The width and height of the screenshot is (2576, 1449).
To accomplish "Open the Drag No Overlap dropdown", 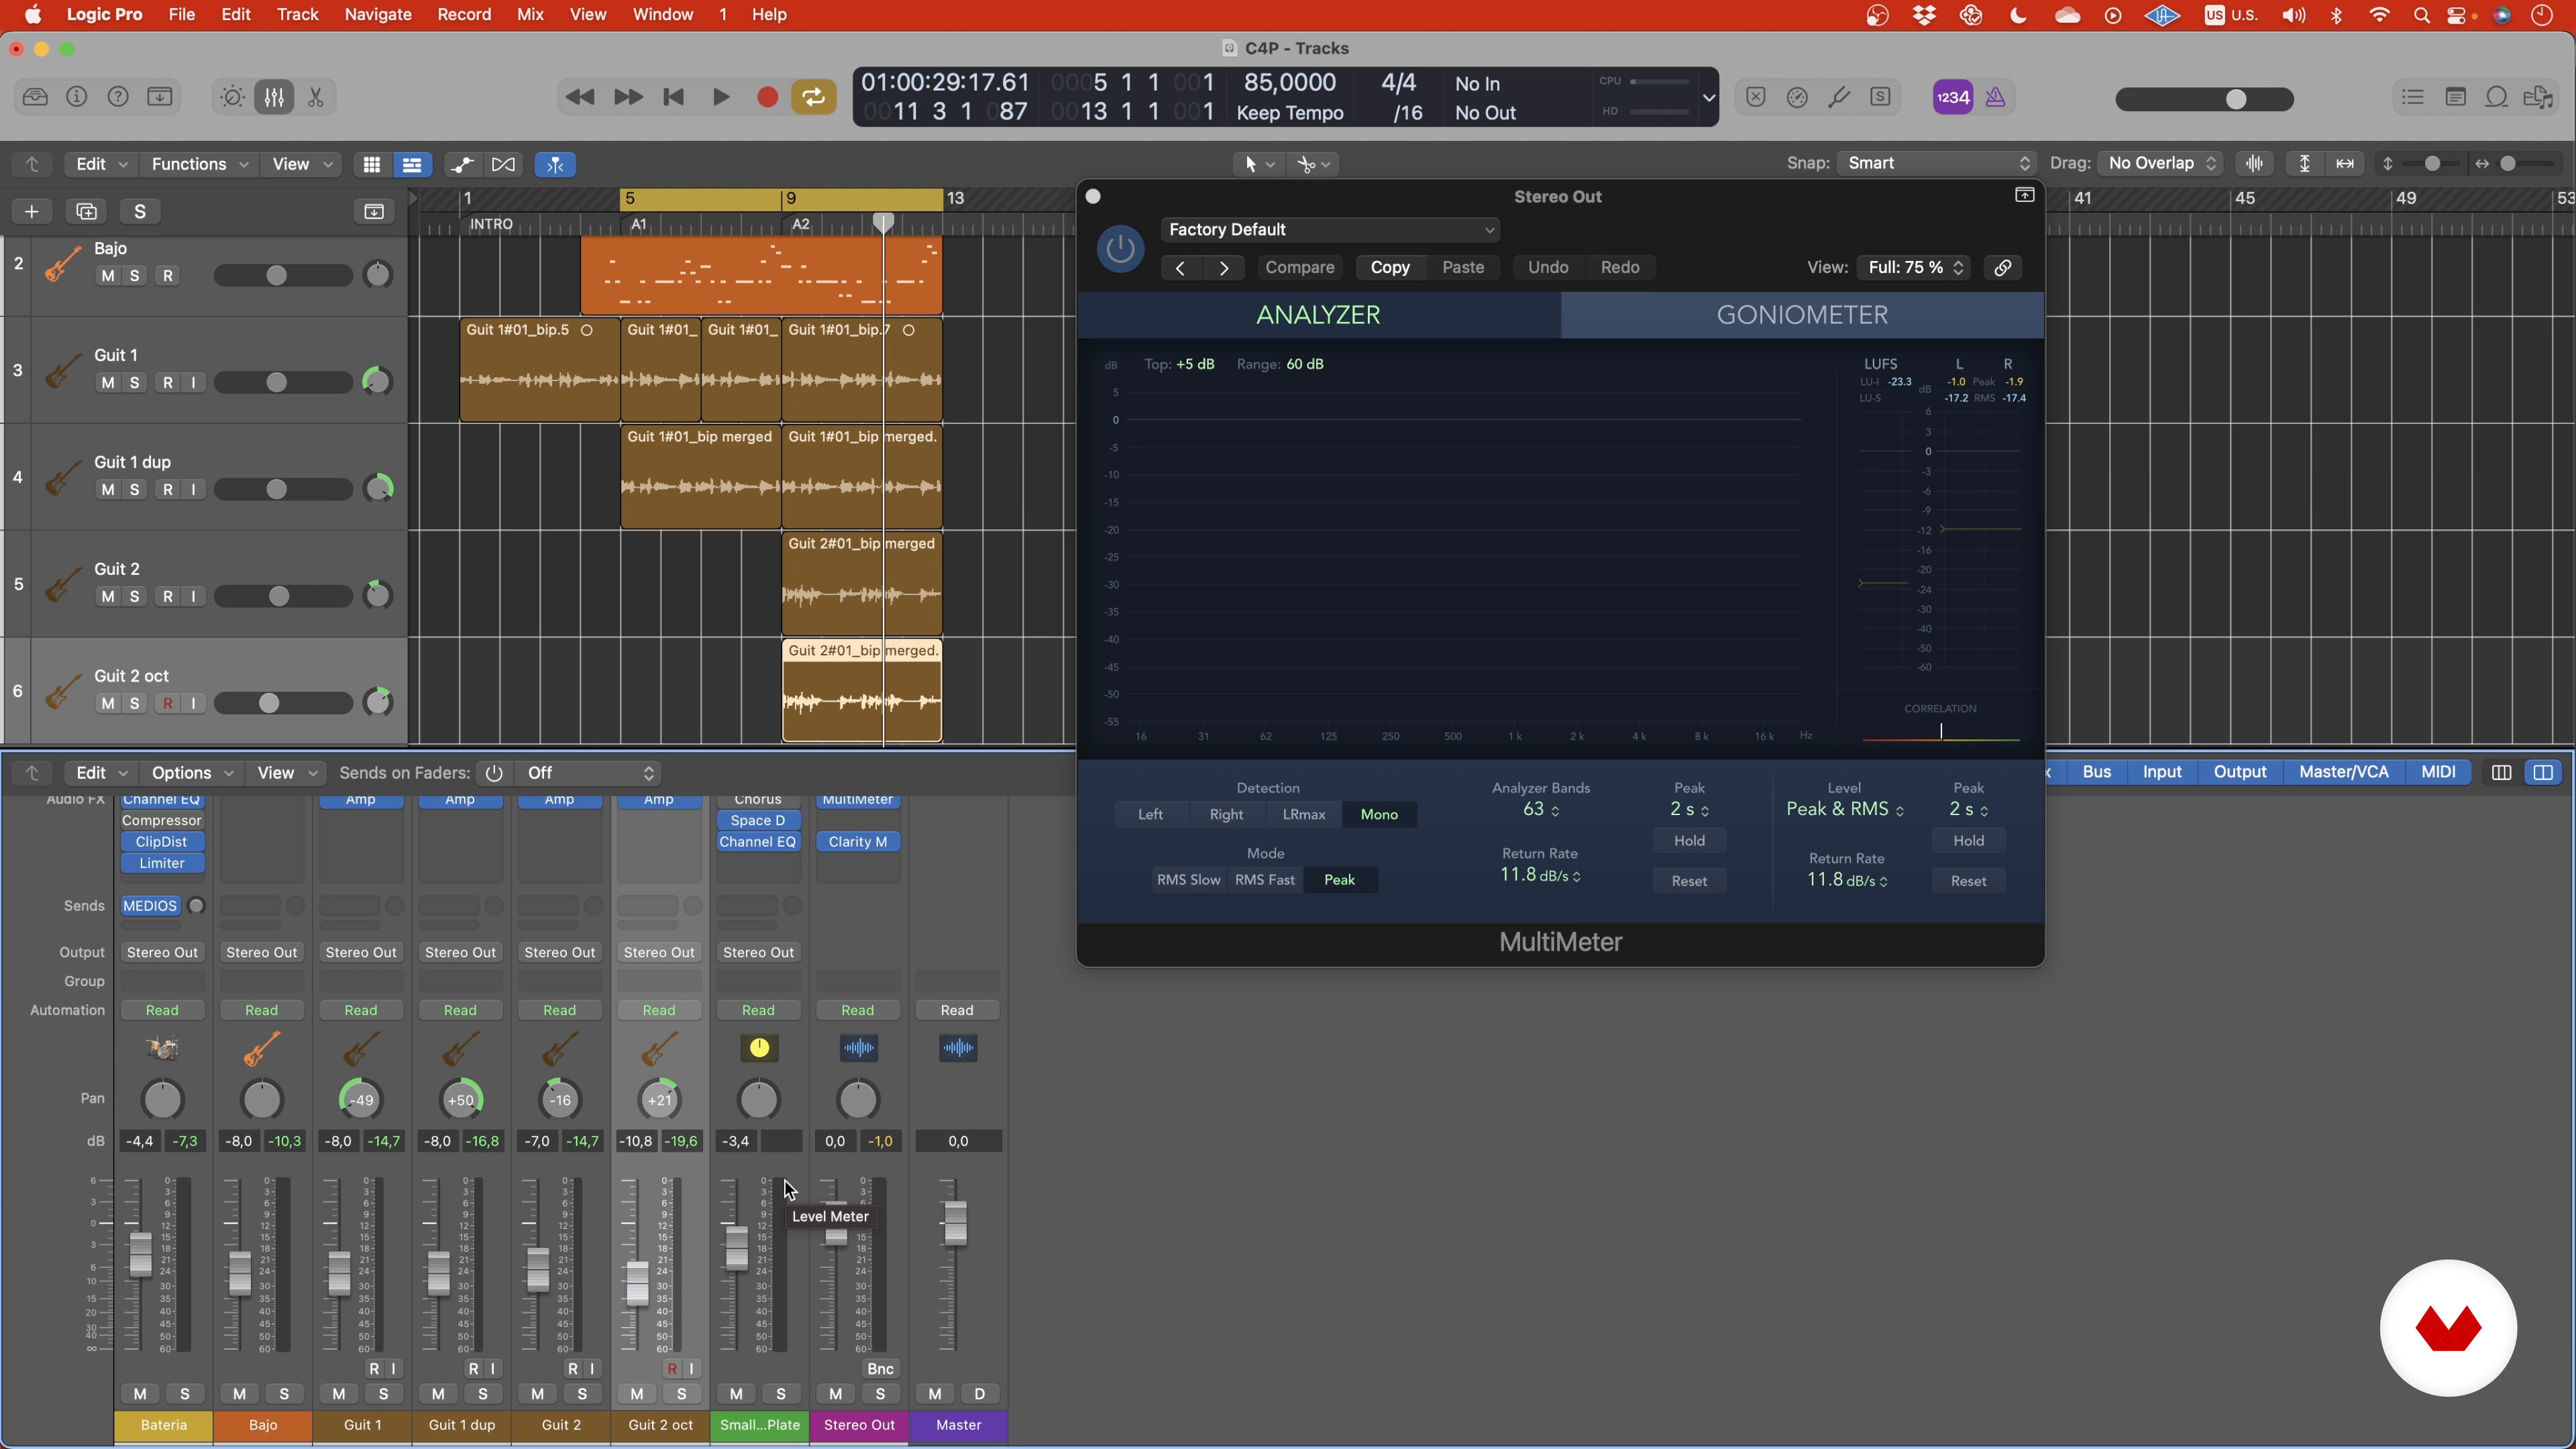I will 2160,163.
